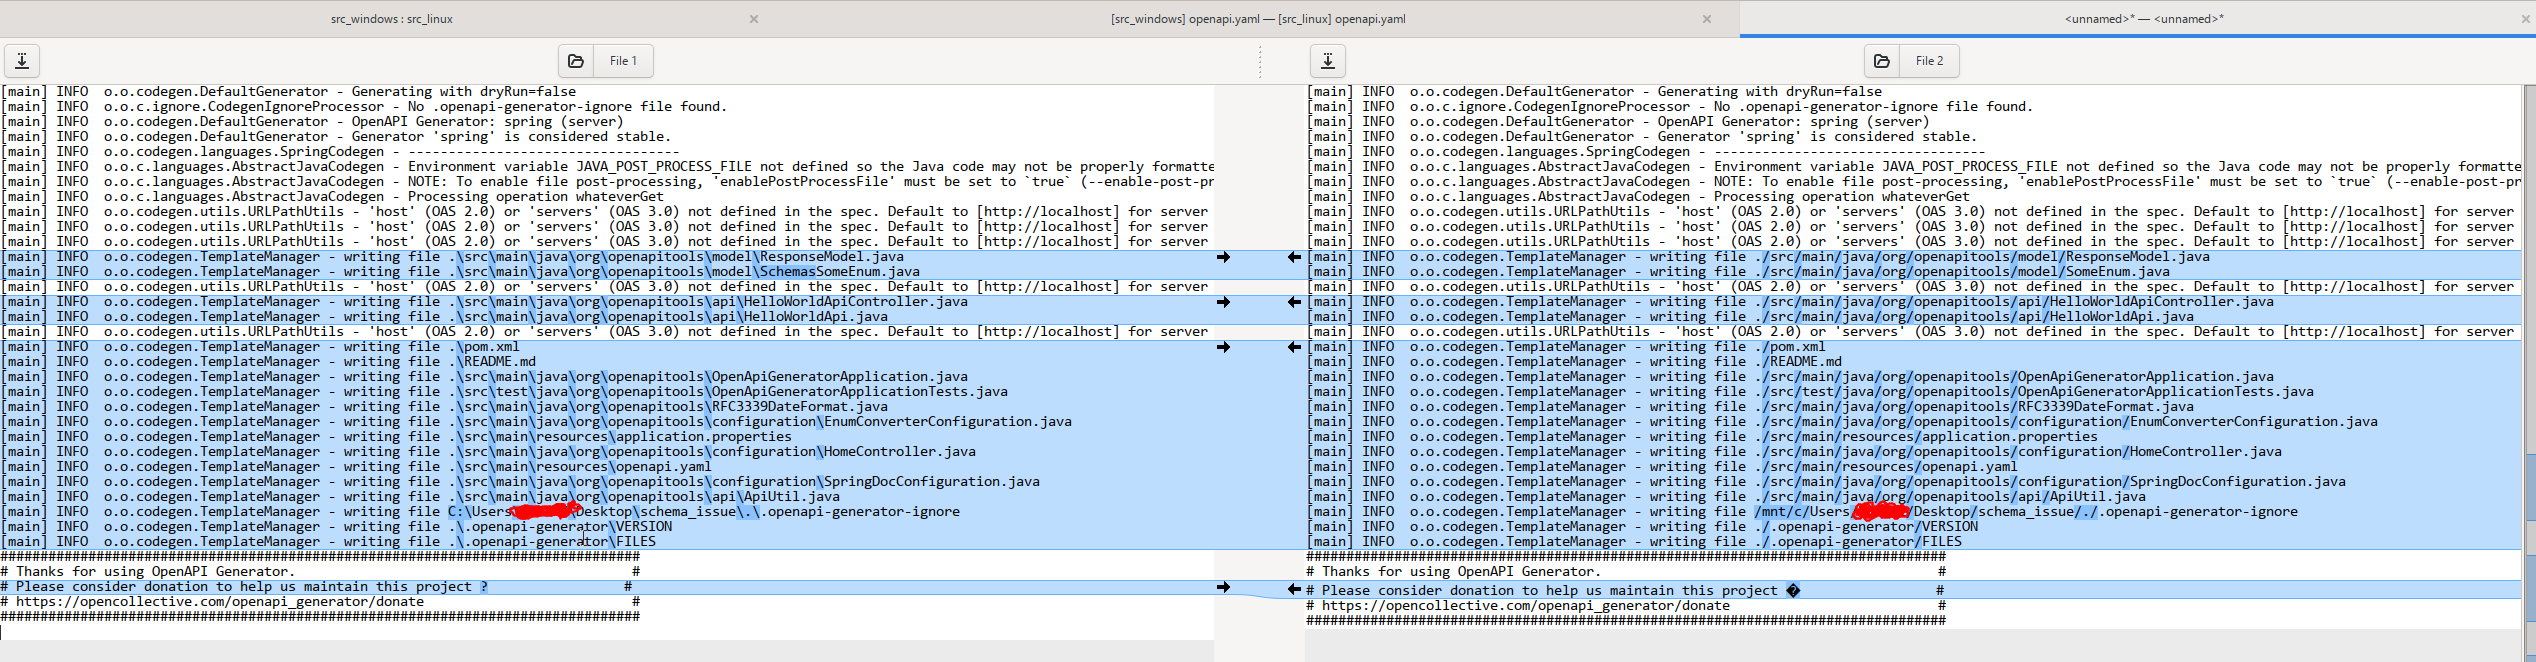
Task: Click the right pane save file icon
Action: click(1328, 61)
